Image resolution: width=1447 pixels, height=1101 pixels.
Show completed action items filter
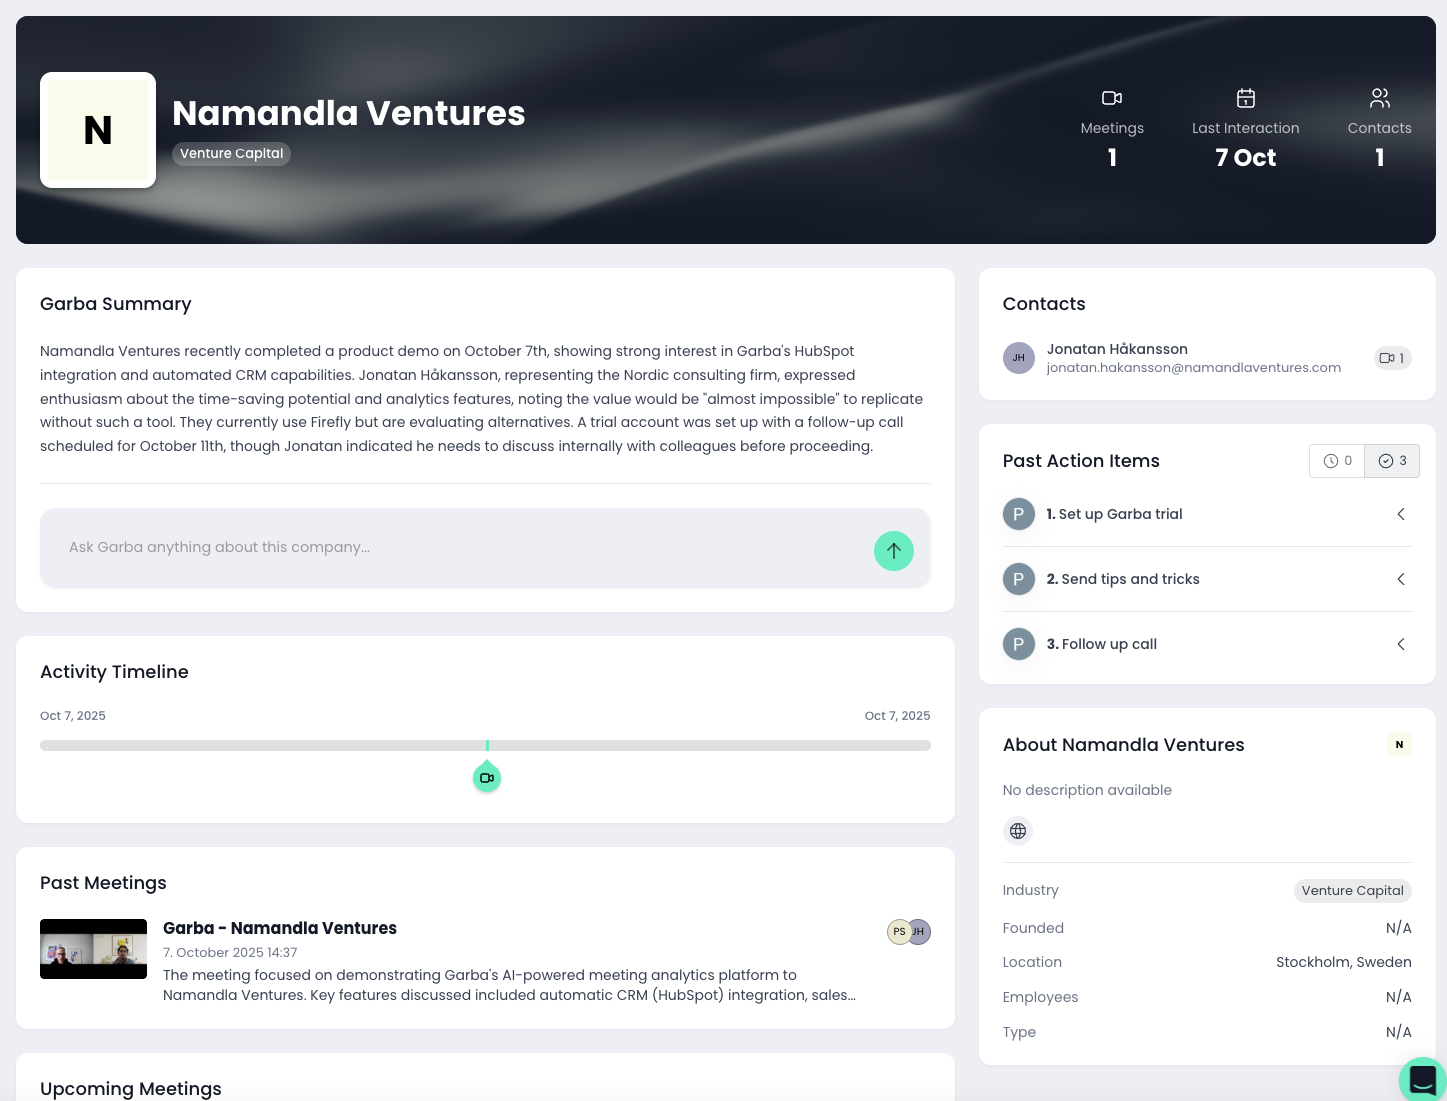click(x=1392, y=461)
